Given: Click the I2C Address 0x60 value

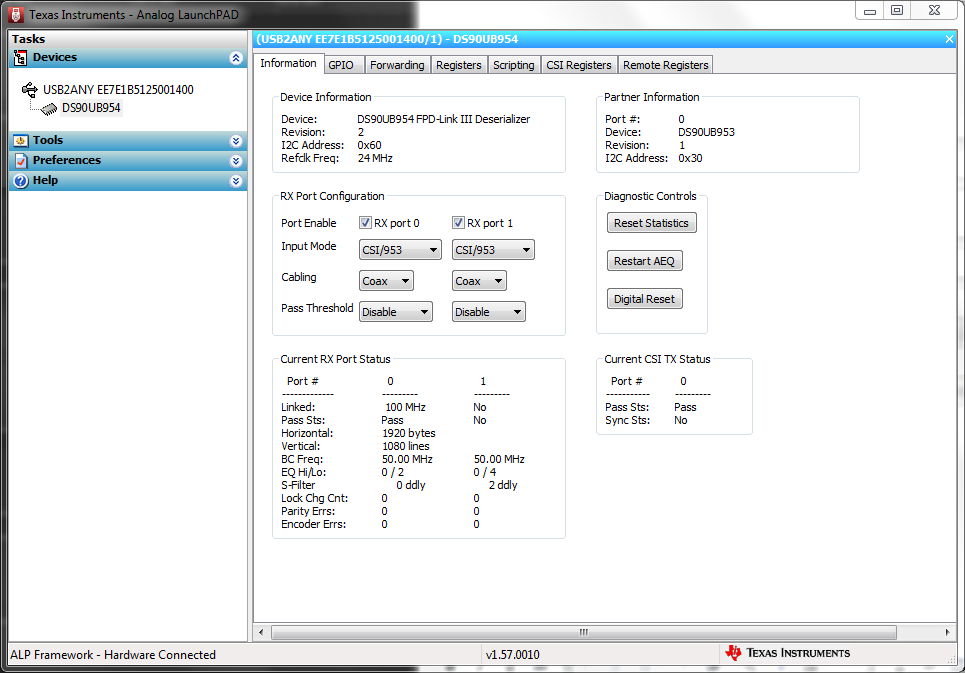Looking at the screenshot, I should point(369,145).
